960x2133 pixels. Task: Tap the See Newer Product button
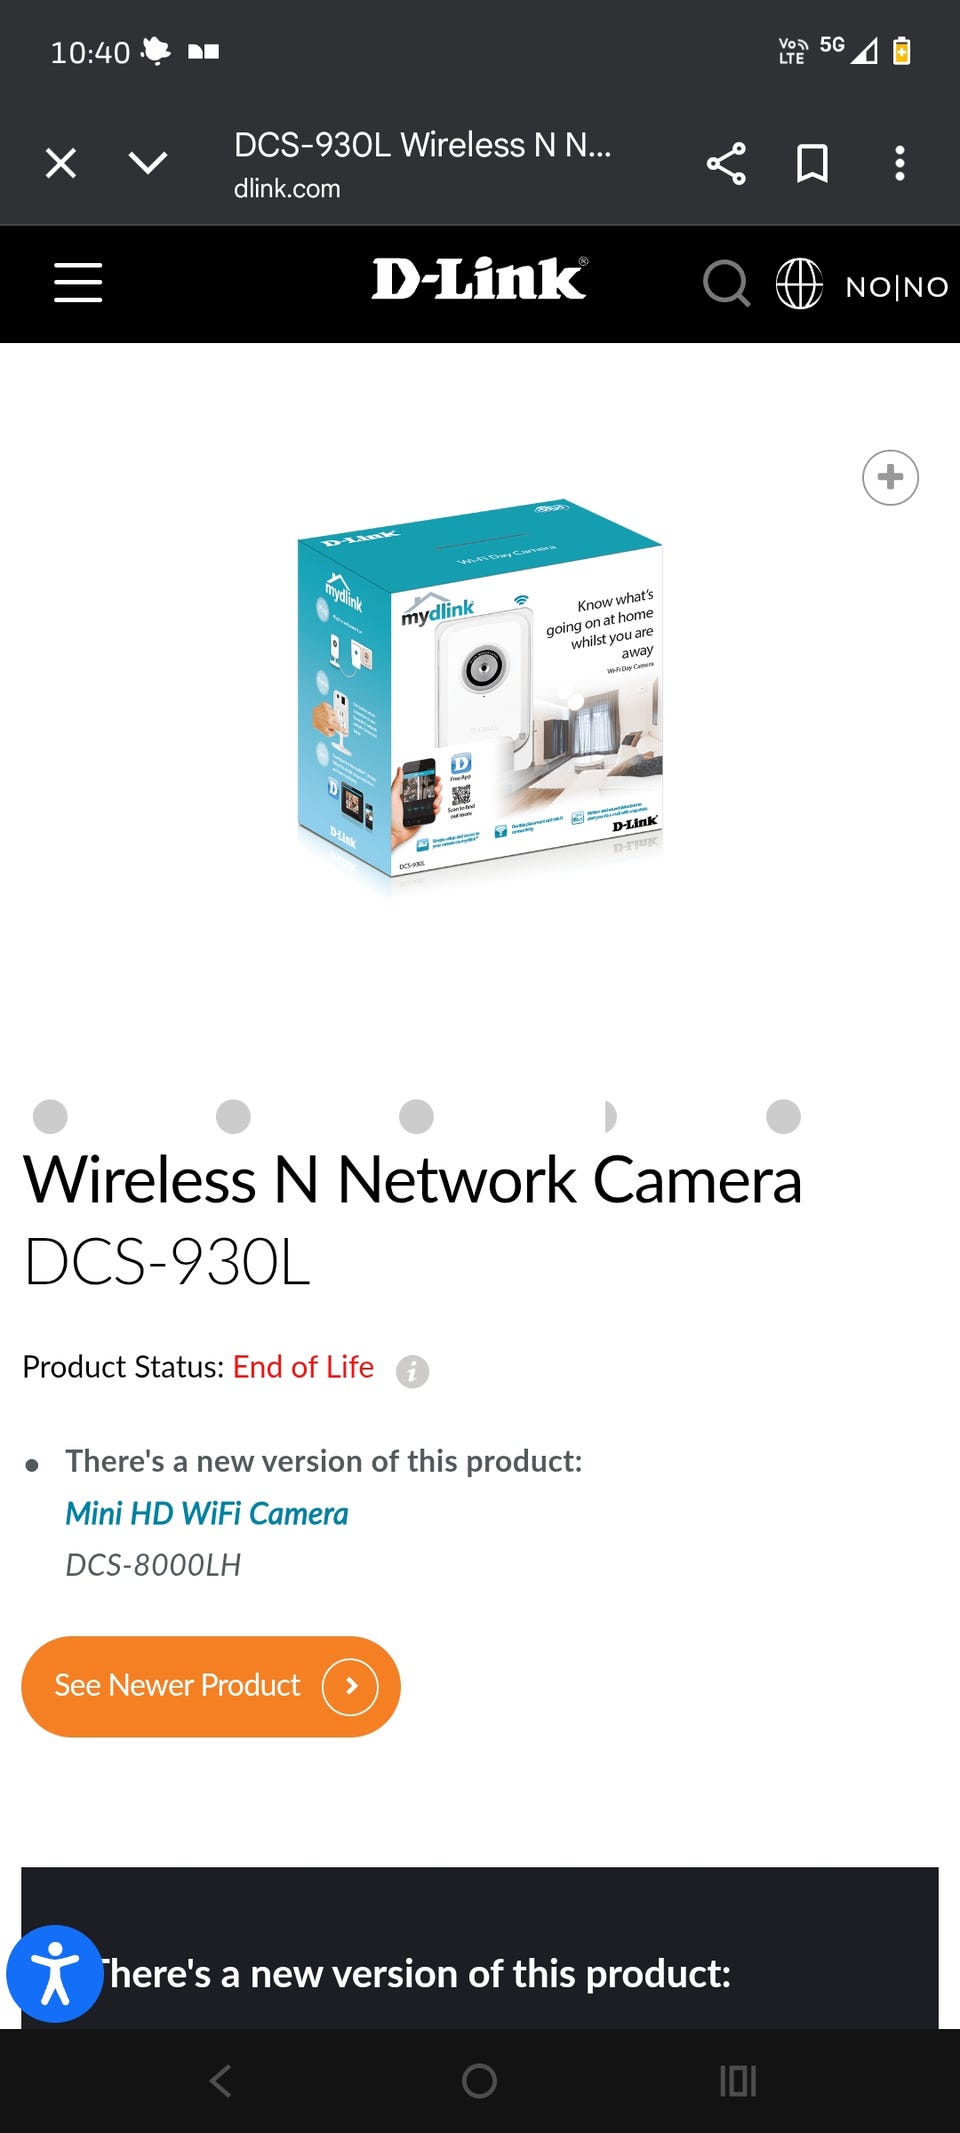[211, 1686]
